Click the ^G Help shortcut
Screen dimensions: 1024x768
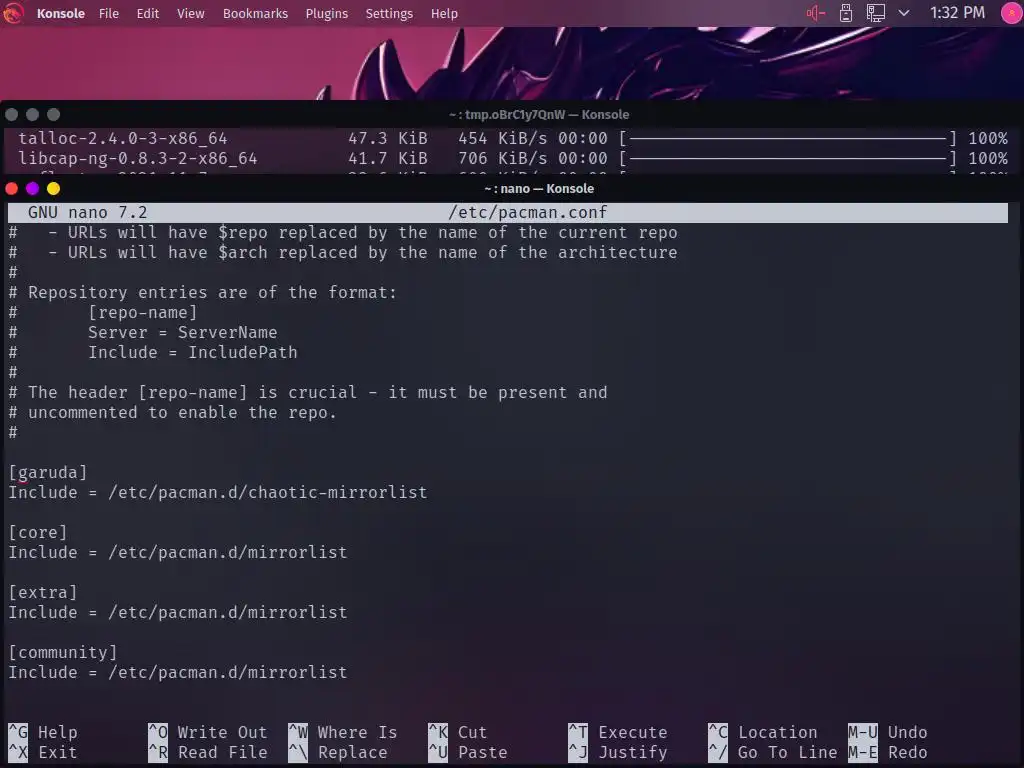pyautogui.click(x=43, y=733)
